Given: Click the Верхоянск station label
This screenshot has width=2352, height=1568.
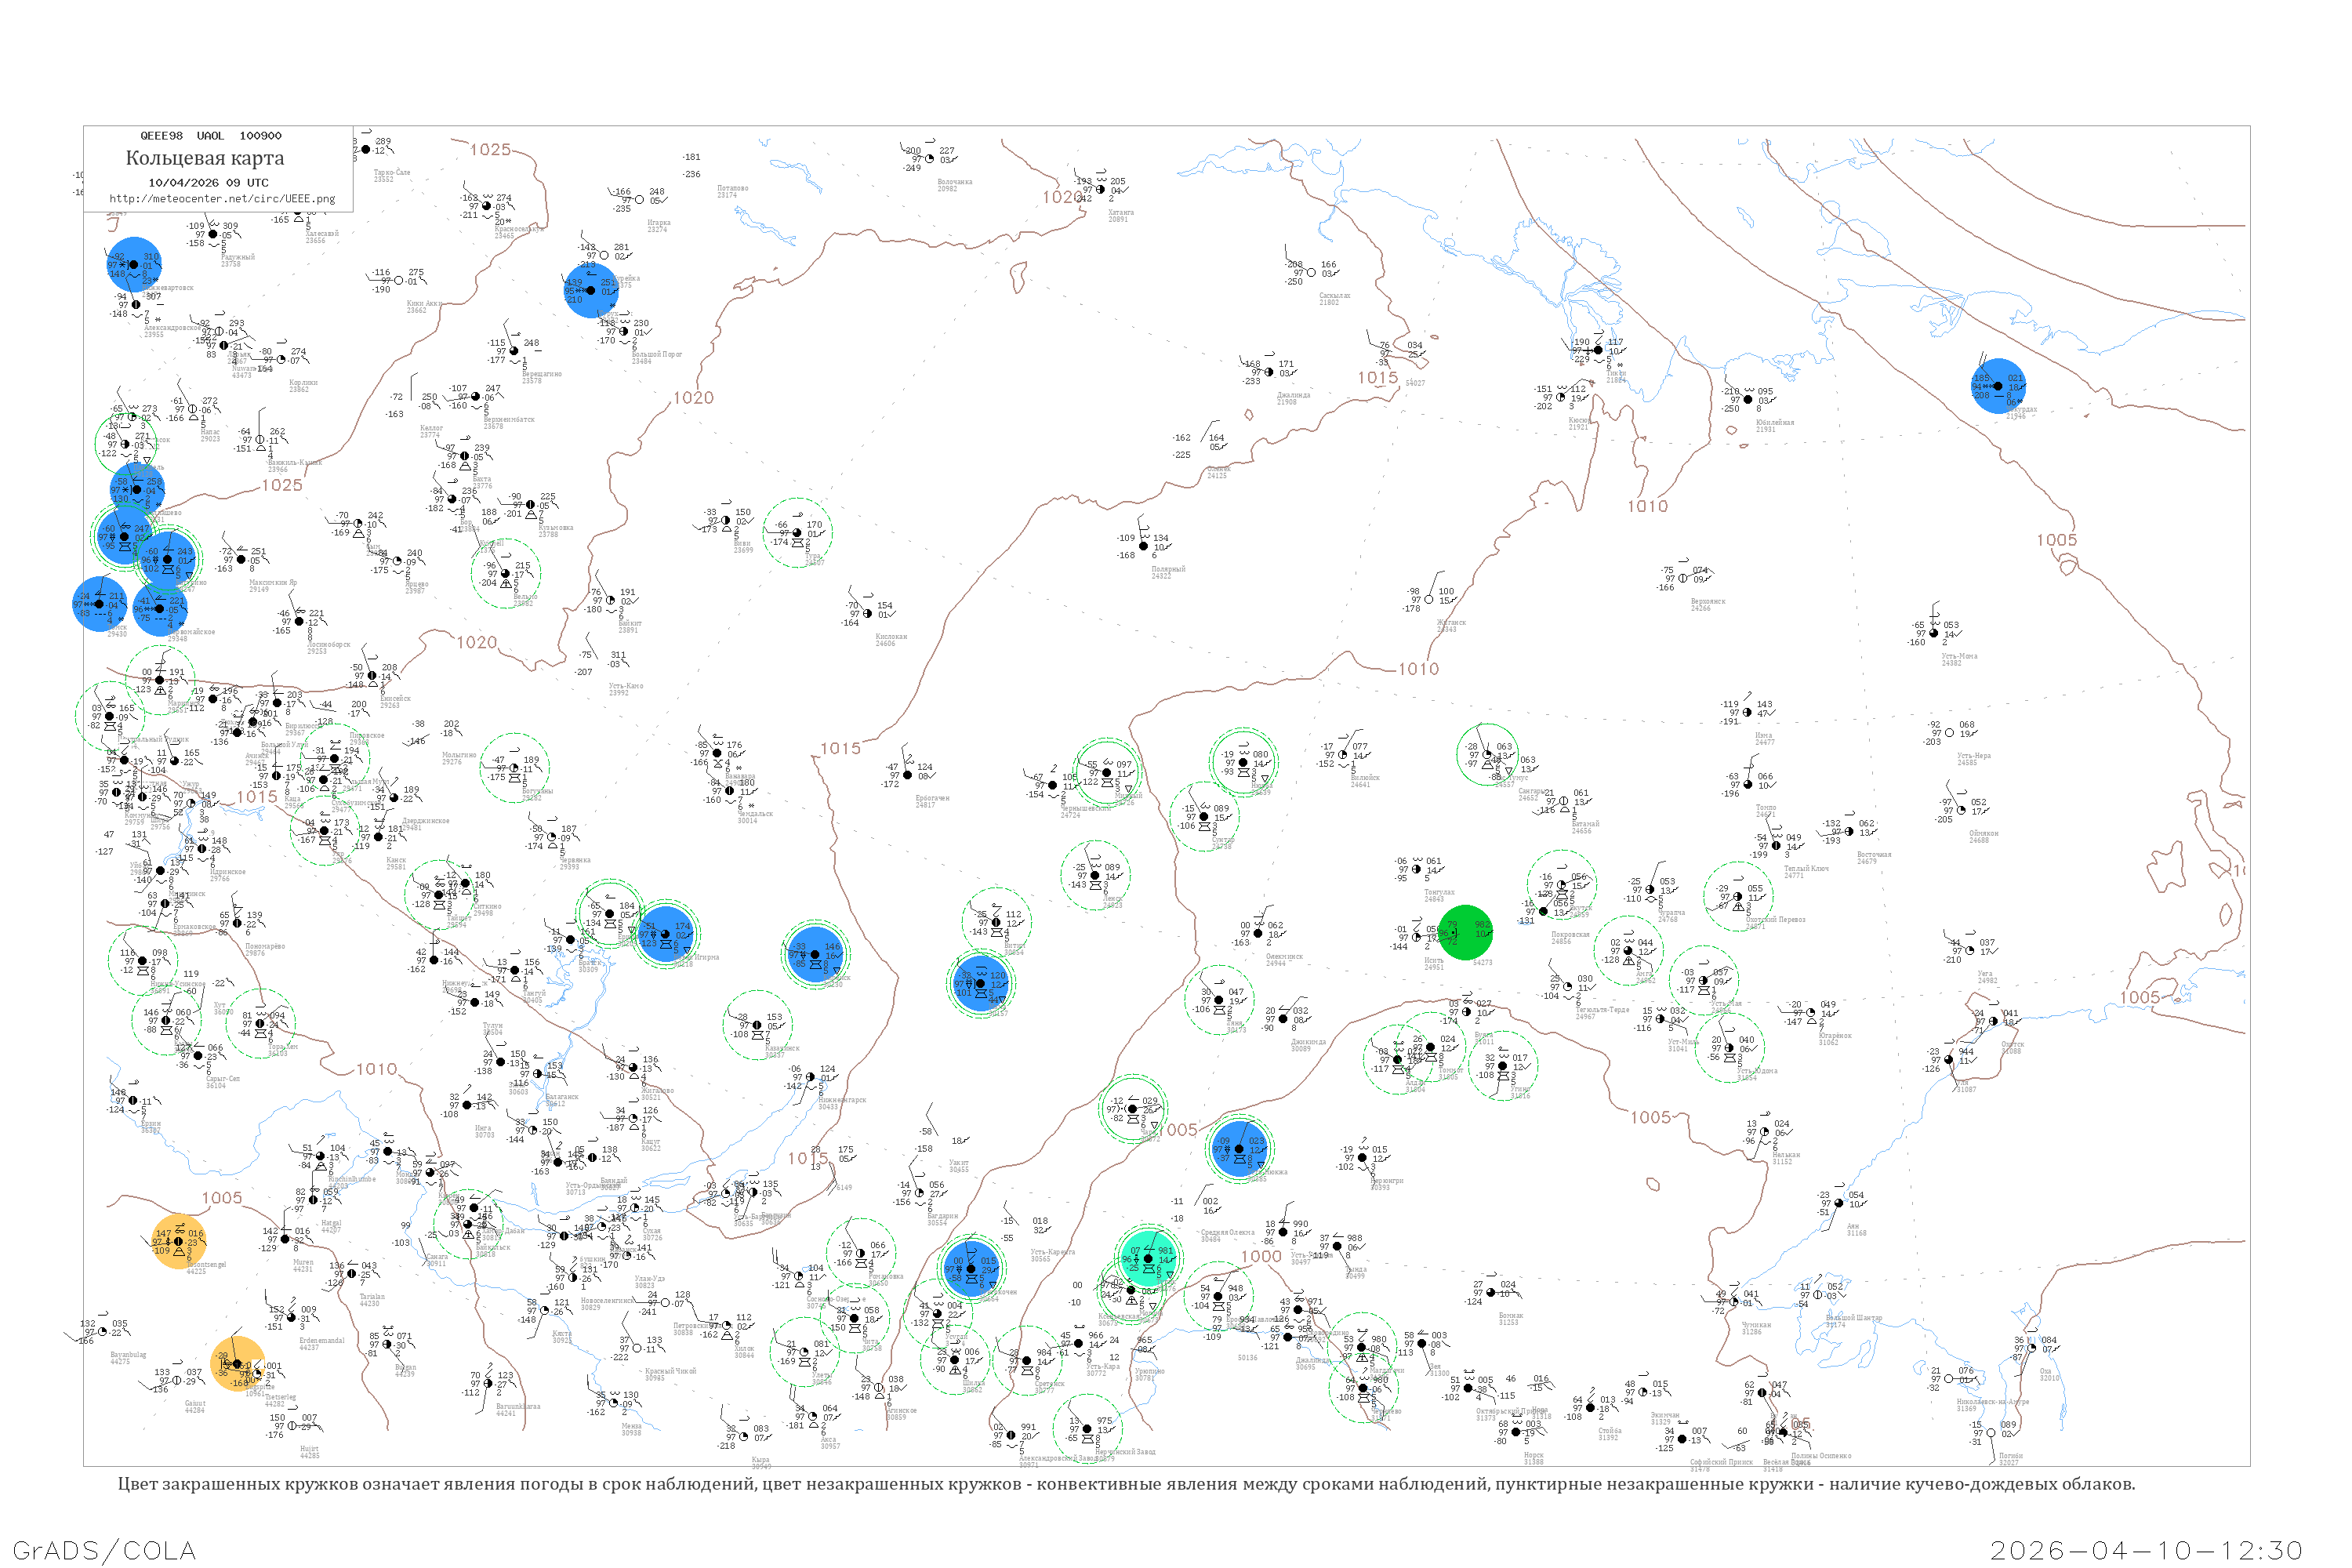Looking at the screenshot, I should coord(1708,603).
